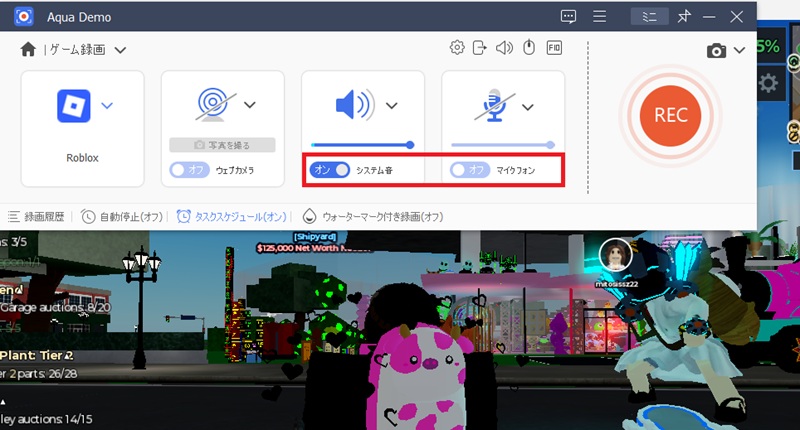Expand the ゲーム録画 mode dropdown

click(120, 50)
